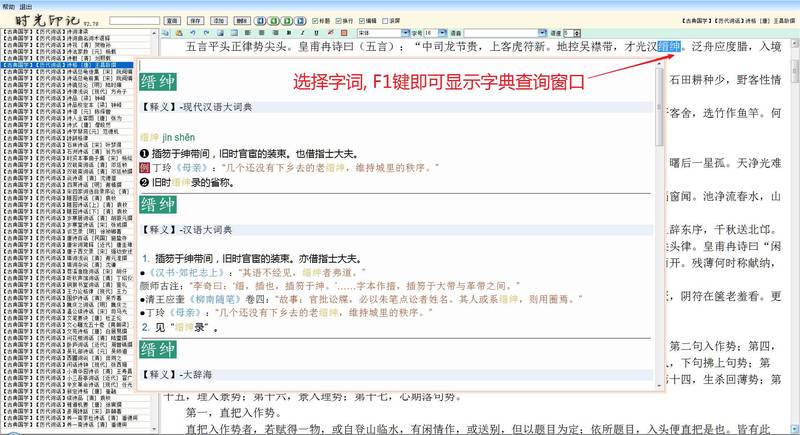
Task: Click the 《母亲》 link in 现代汉语大词典 entry
Action: point(191,168)
